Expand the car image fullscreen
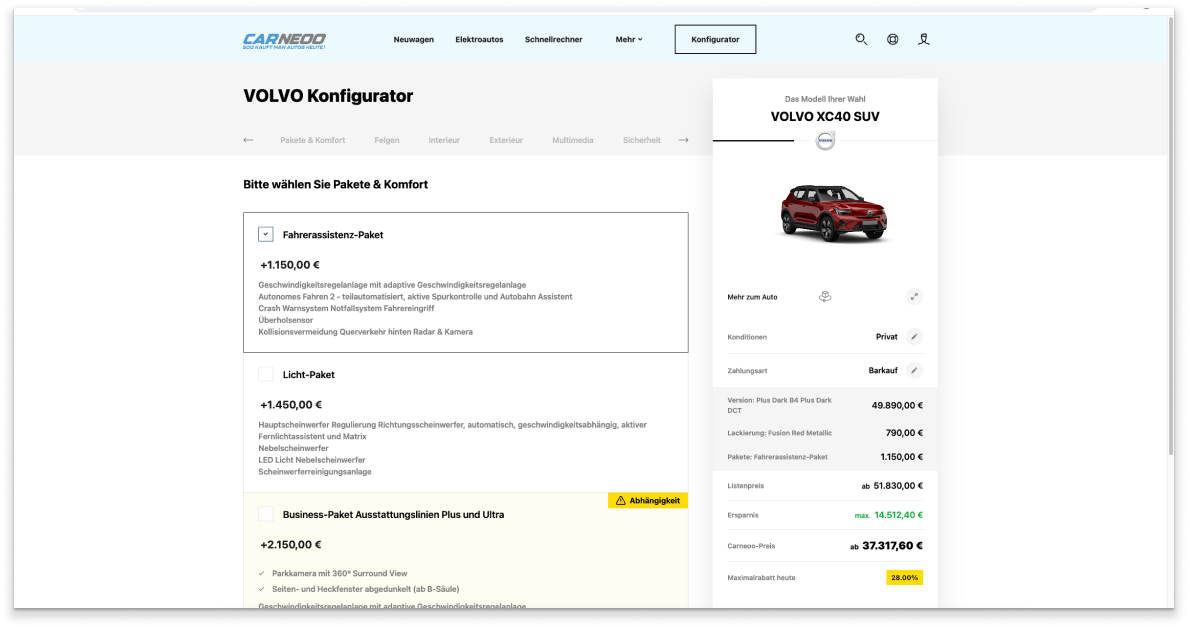Viewport: 1188px width, 628px height. click(x=914, y=297)
